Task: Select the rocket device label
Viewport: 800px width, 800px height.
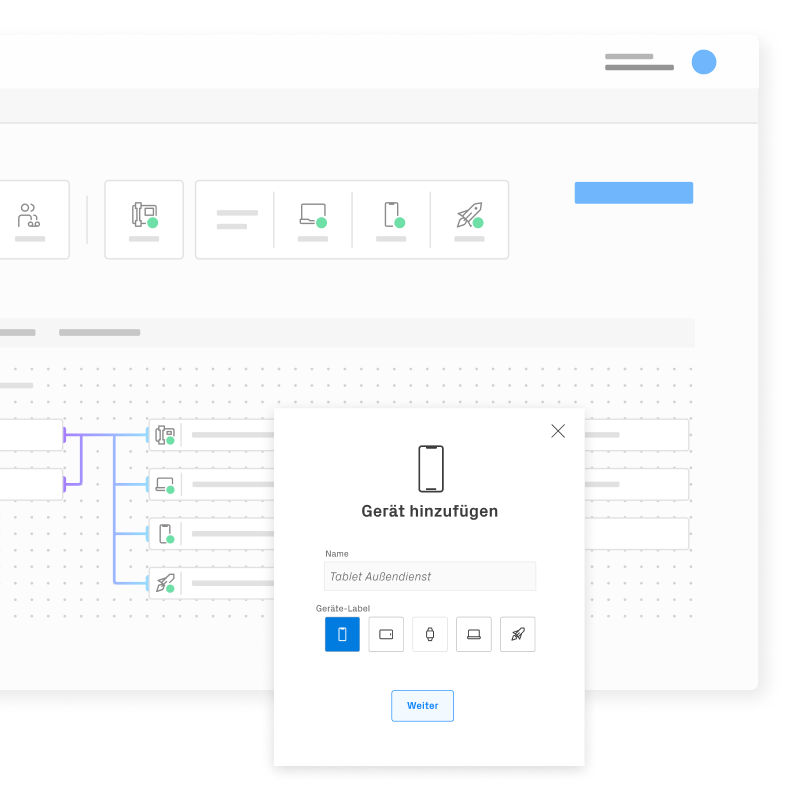Action: click(518, 634)
